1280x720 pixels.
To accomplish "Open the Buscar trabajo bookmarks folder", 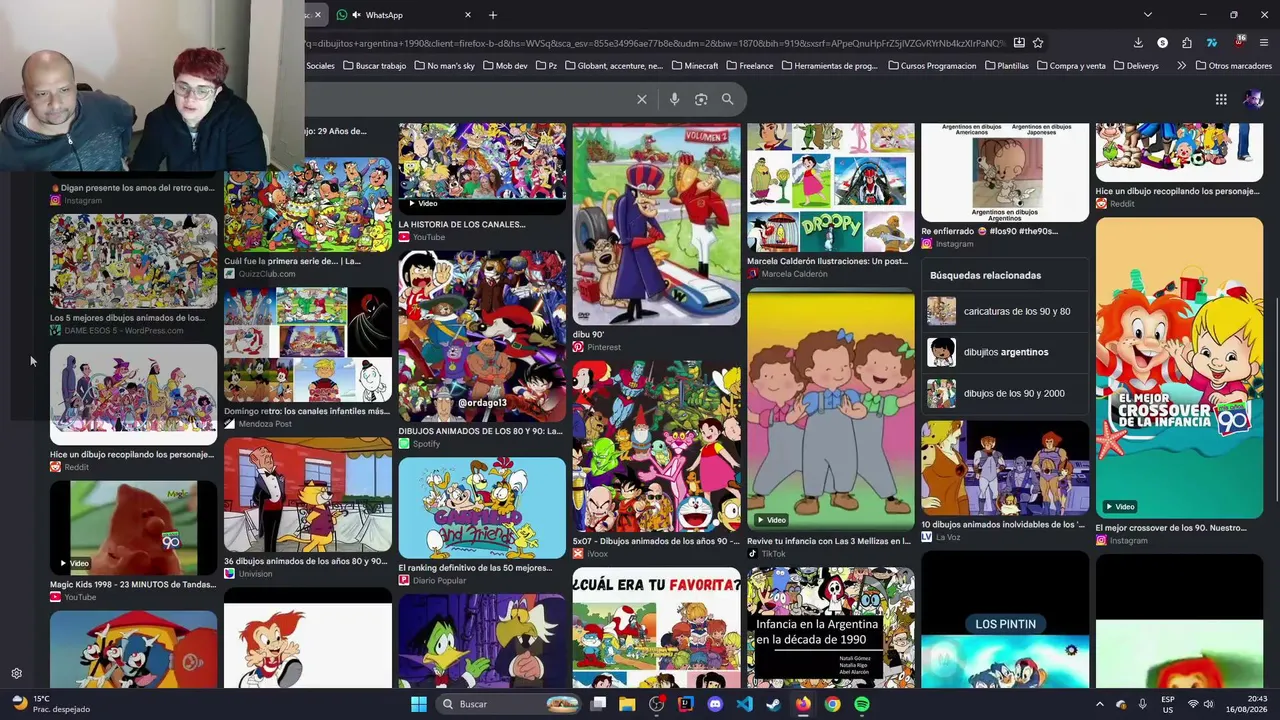I will [x=374, y=66].
